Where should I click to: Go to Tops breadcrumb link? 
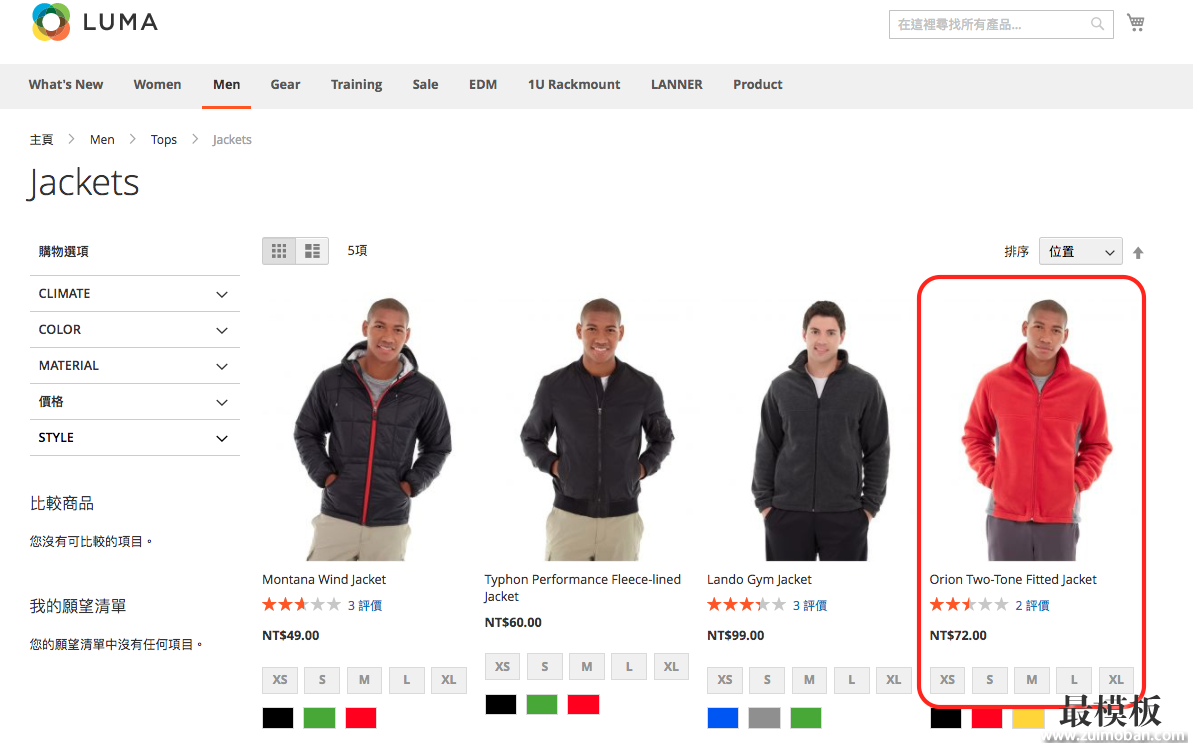[x=164, y=139]
